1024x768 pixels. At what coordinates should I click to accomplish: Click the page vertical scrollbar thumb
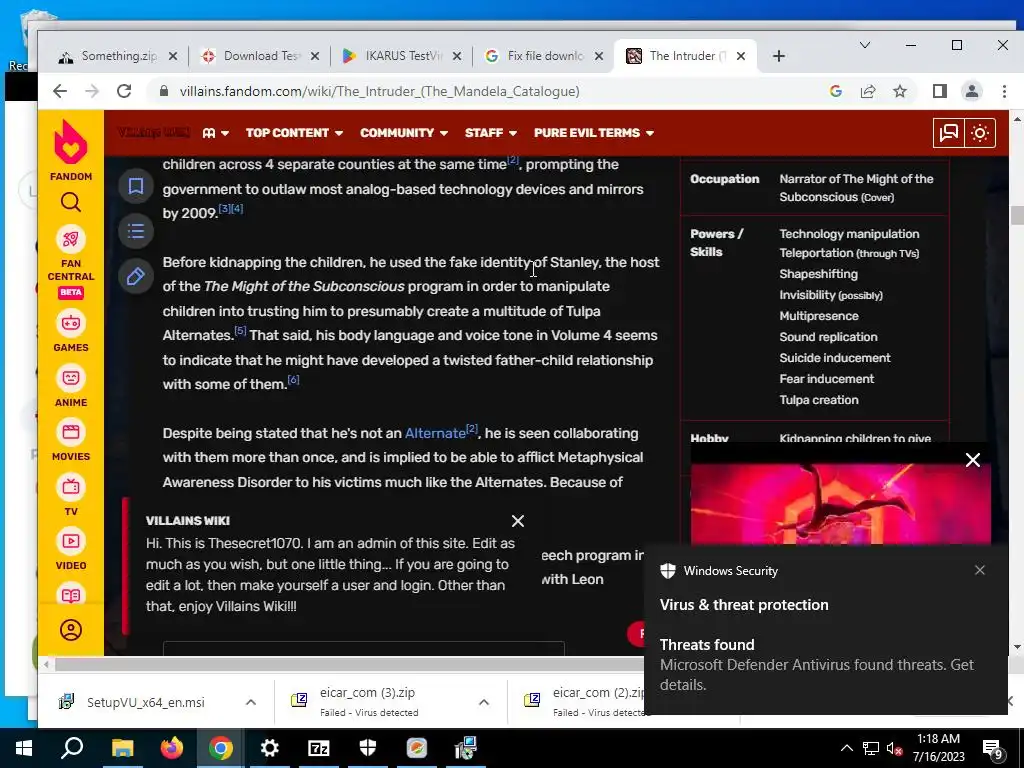[1017, 215]
